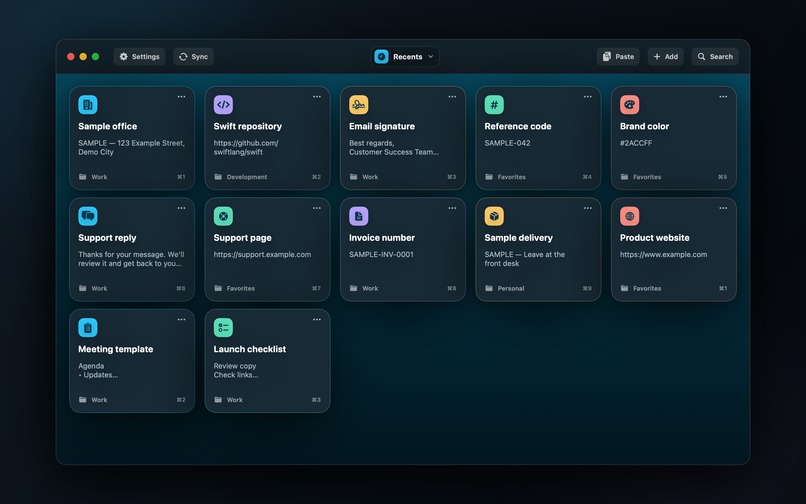Open more options for Reference code card
Viewport: 806px width, 504px height.
[588, 97]
